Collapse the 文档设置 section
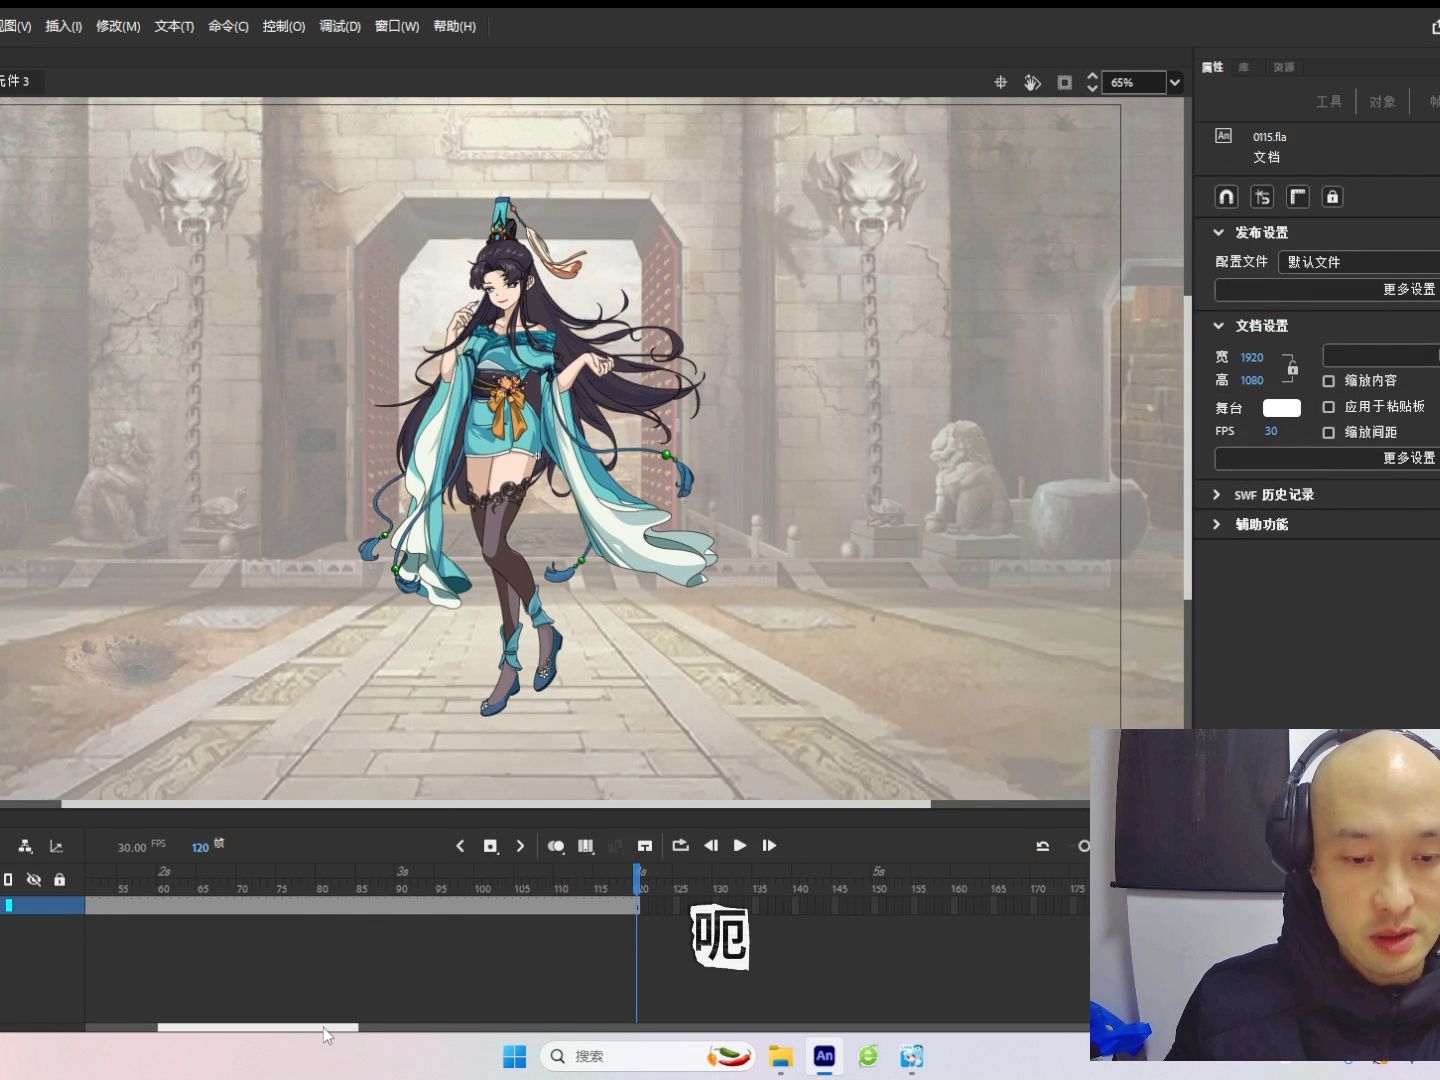 tap(1218, 326)
